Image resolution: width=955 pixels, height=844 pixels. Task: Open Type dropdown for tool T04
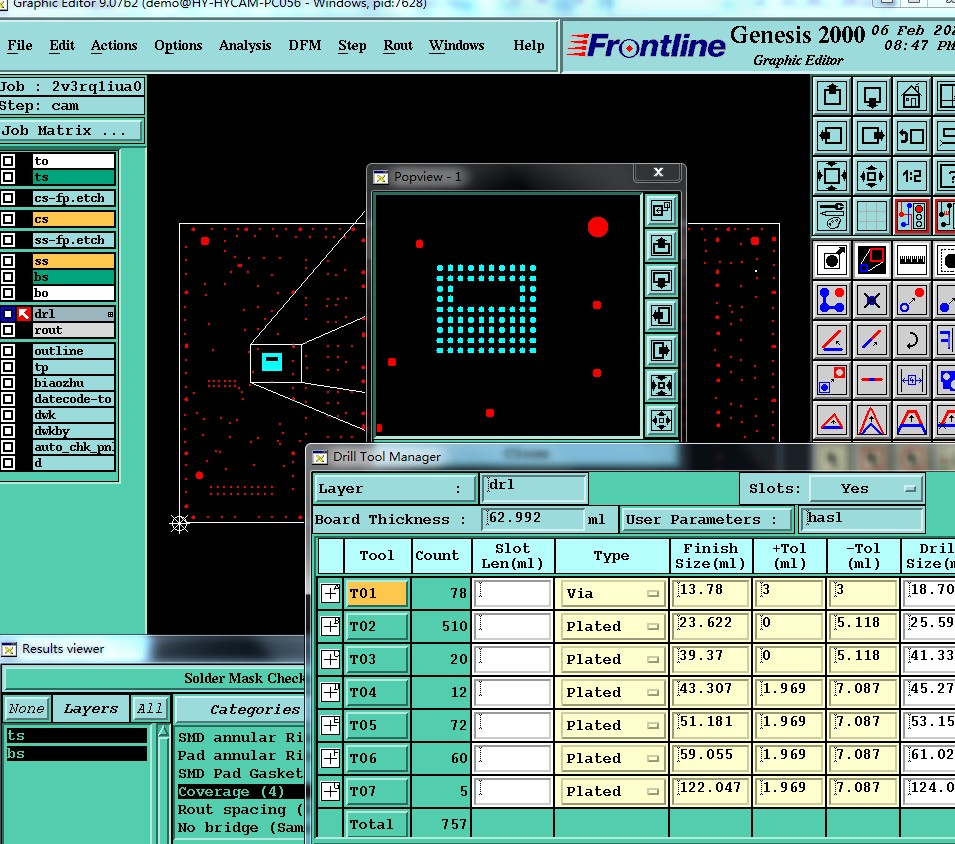(611, 692)
